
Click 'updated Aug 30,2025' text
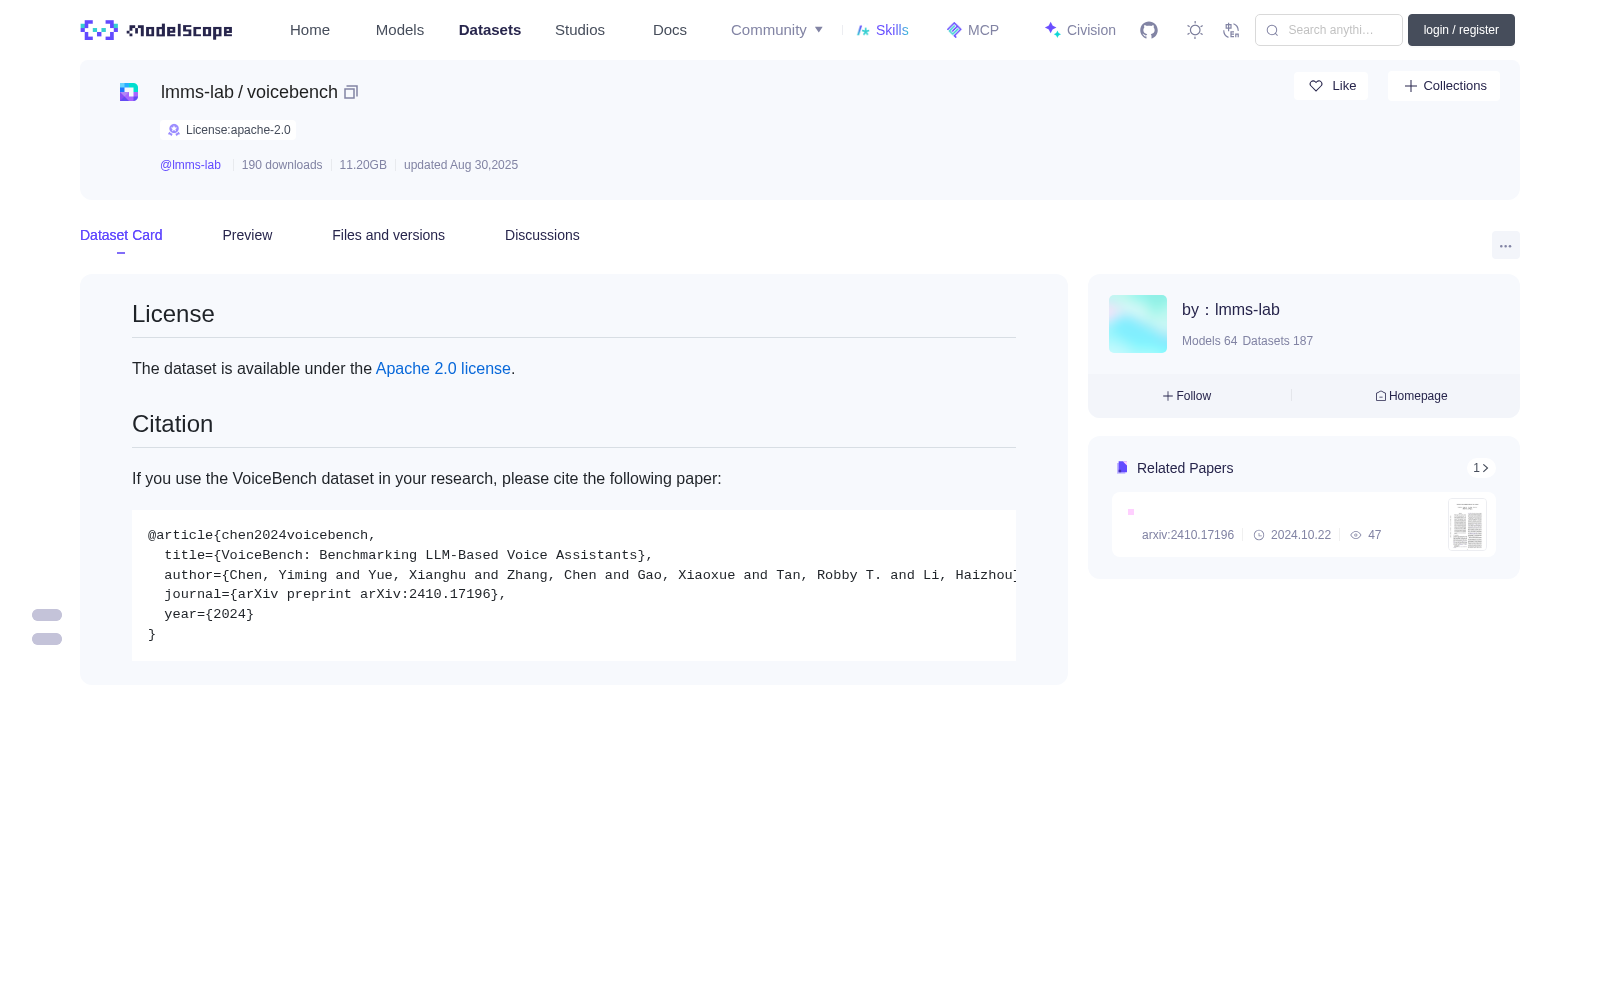click(x=461, y=165)
